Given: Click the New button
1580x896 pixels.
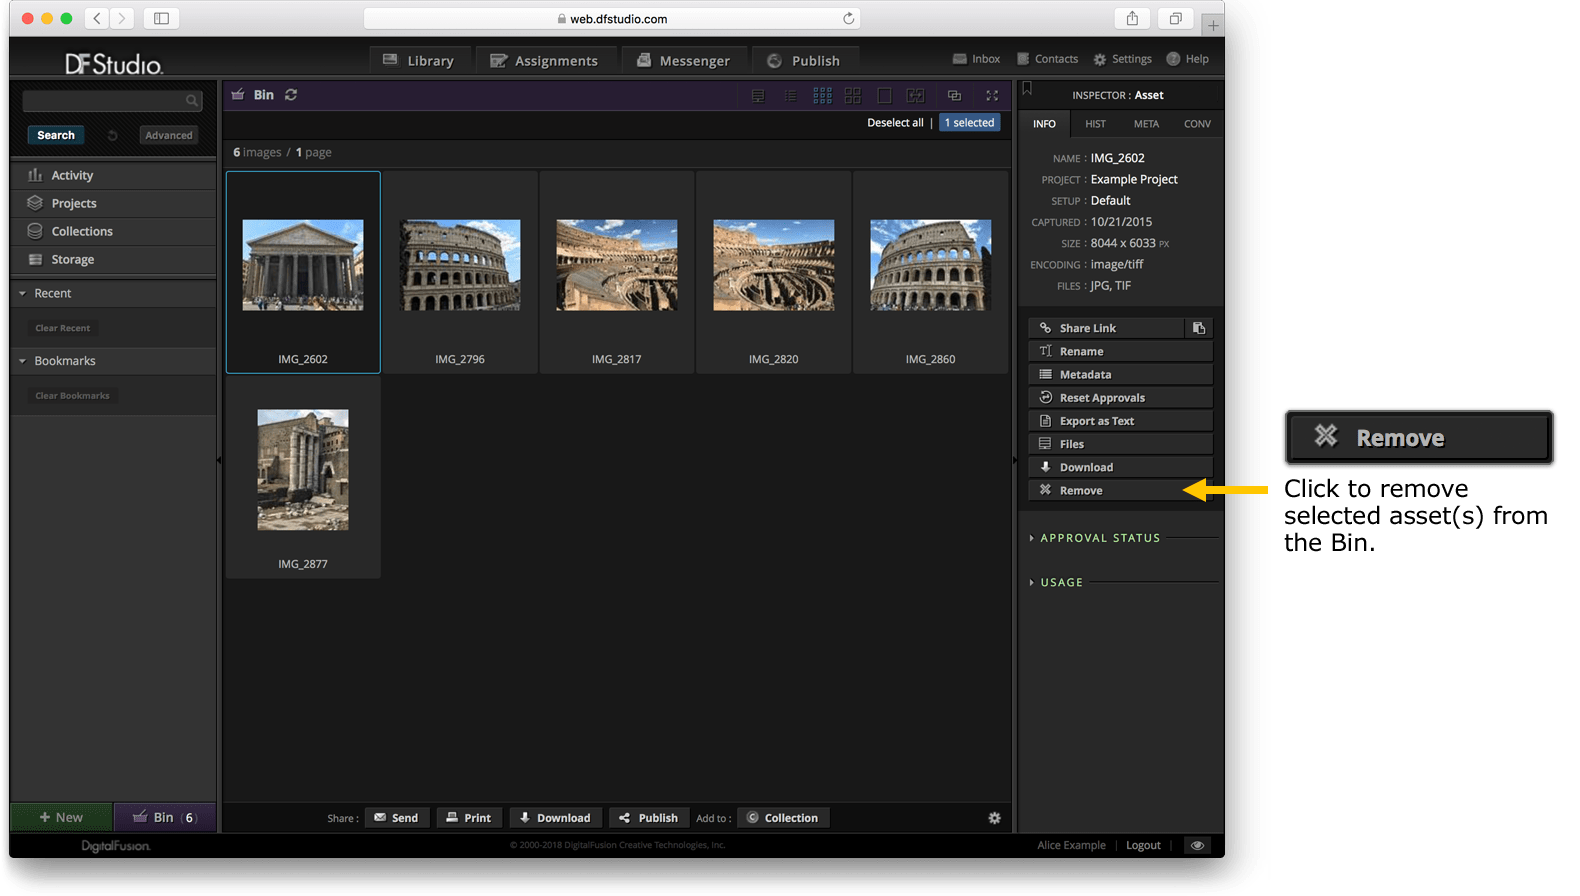Looking at the screenshot, I should [x=62, y=817].
